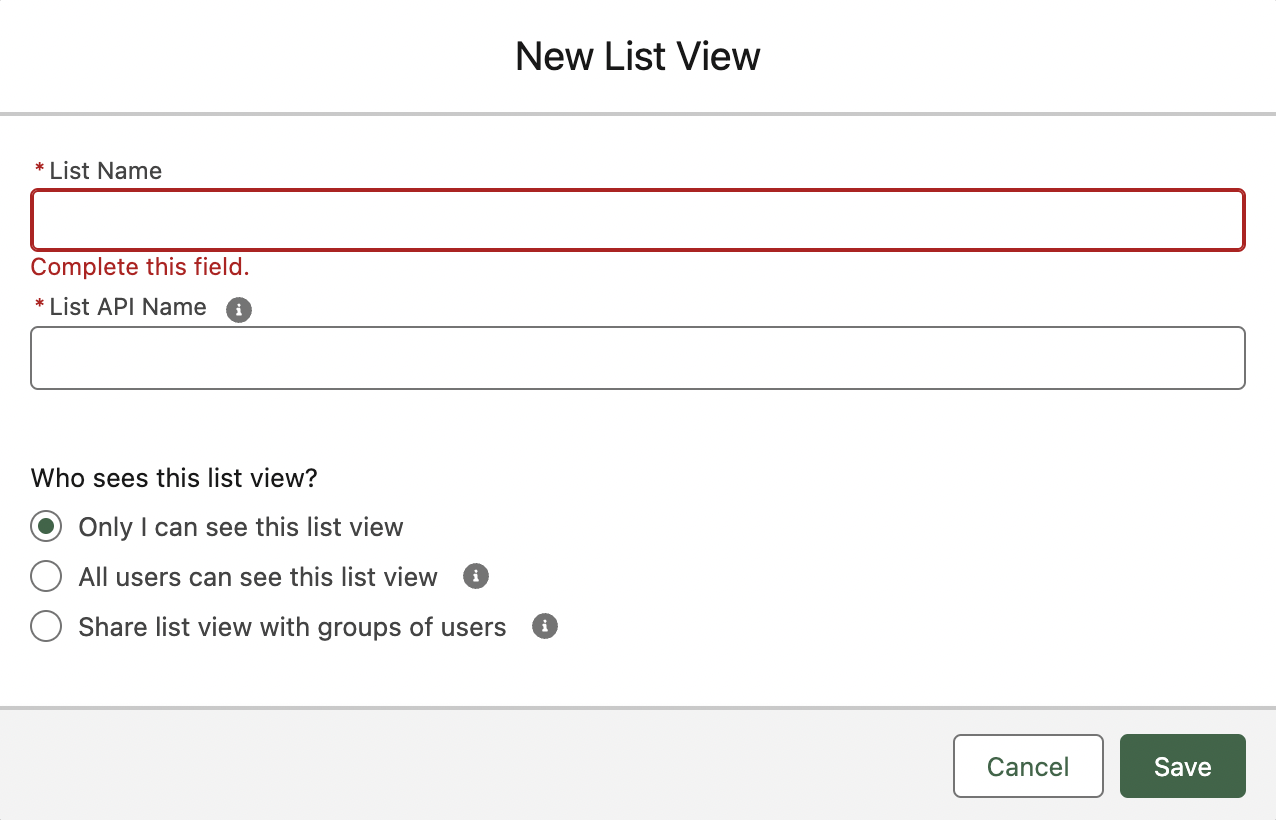Image resolution: width=1276 pixels, height=820 pixels.
Task: Save the new list view
Action: click(x=1183, y=767)
